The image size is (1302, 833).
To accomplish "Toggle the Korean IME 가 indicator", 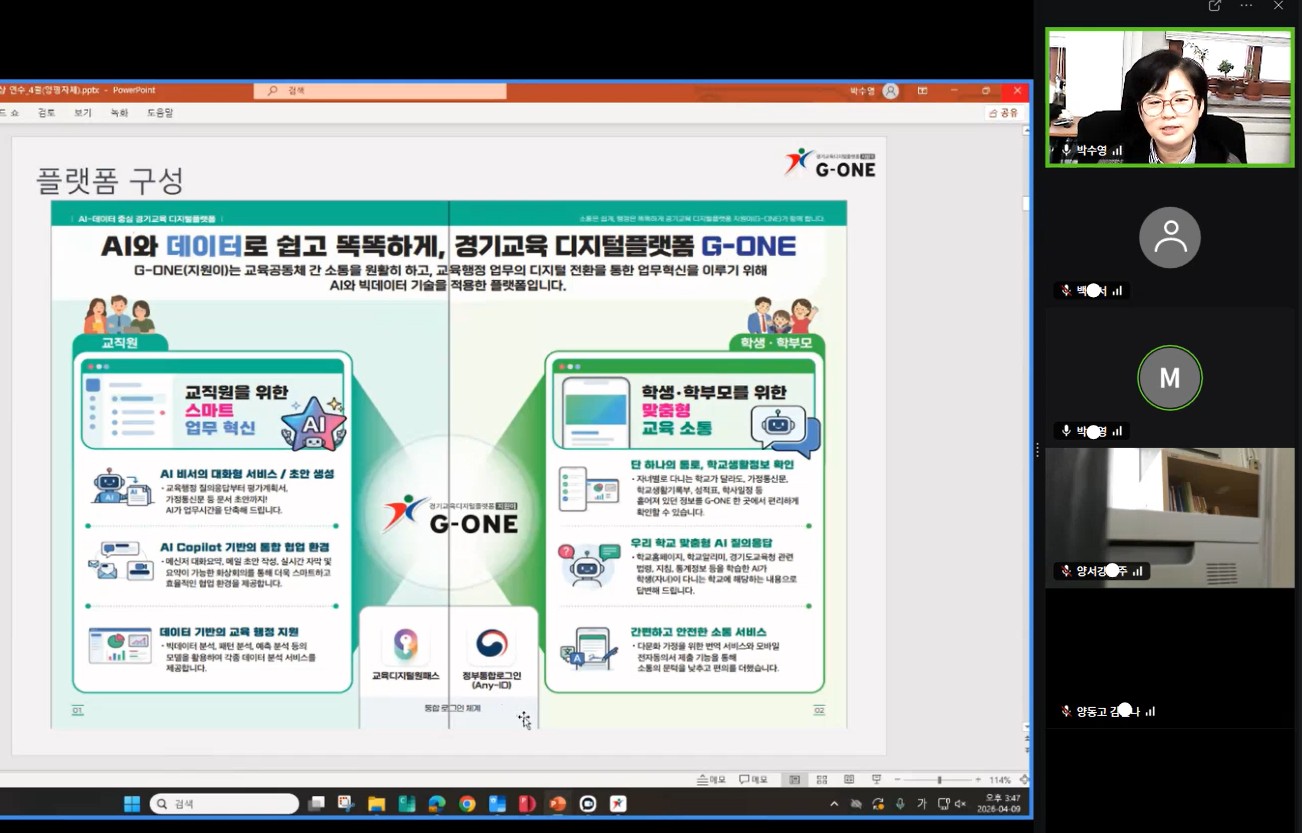I will click(x=921, y=804).
